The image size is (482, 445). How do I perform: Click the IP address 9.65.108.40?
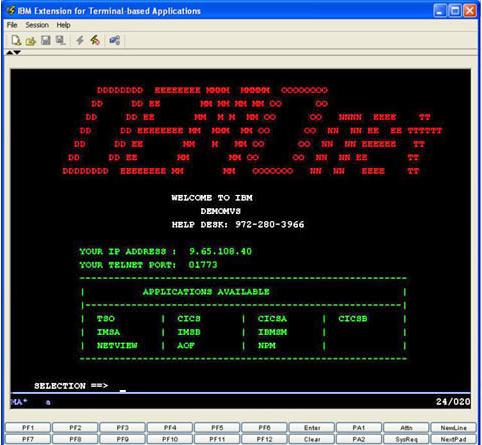(220, 251)
